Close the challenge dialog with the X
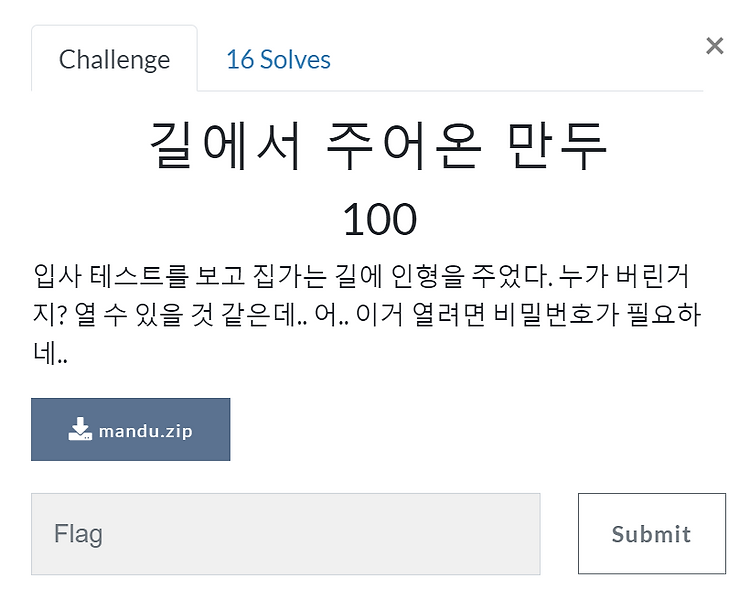 click(715, 46)
